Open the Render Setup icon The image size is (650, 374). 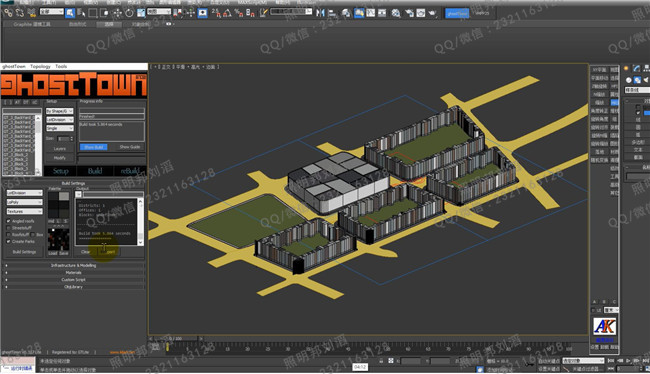coord(409,13)
